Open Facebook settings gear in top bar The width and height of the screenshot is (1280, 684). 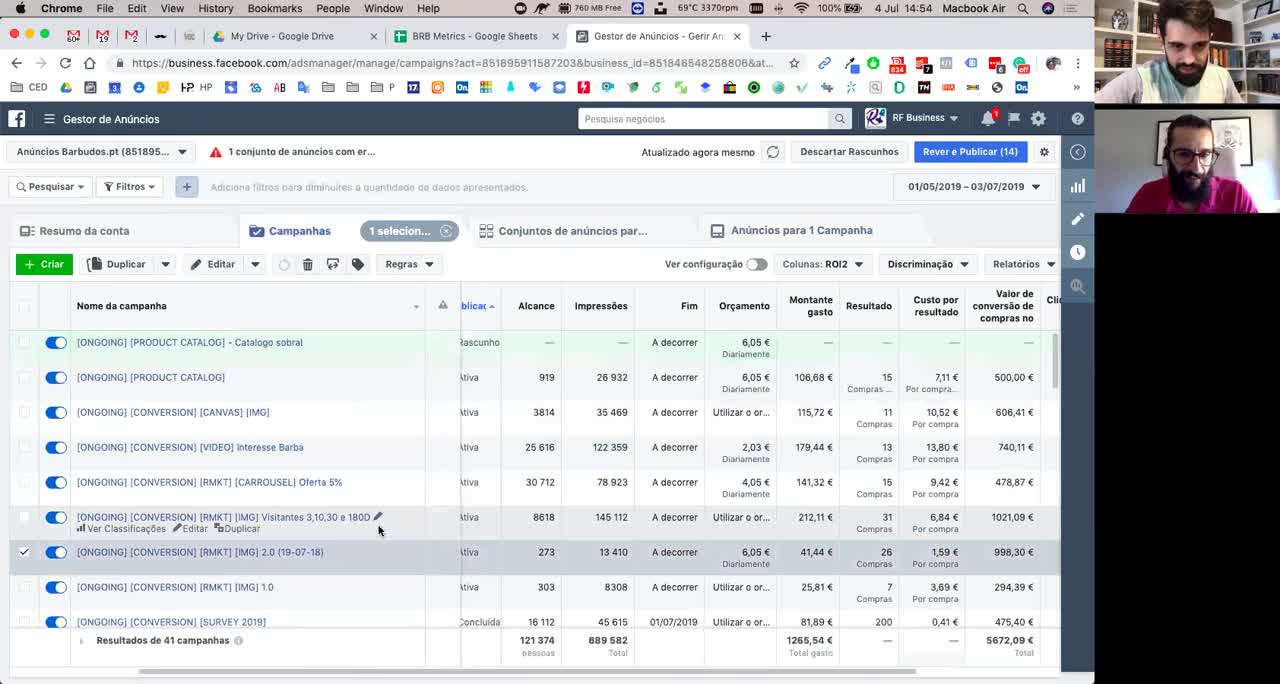click(1038, 118)
